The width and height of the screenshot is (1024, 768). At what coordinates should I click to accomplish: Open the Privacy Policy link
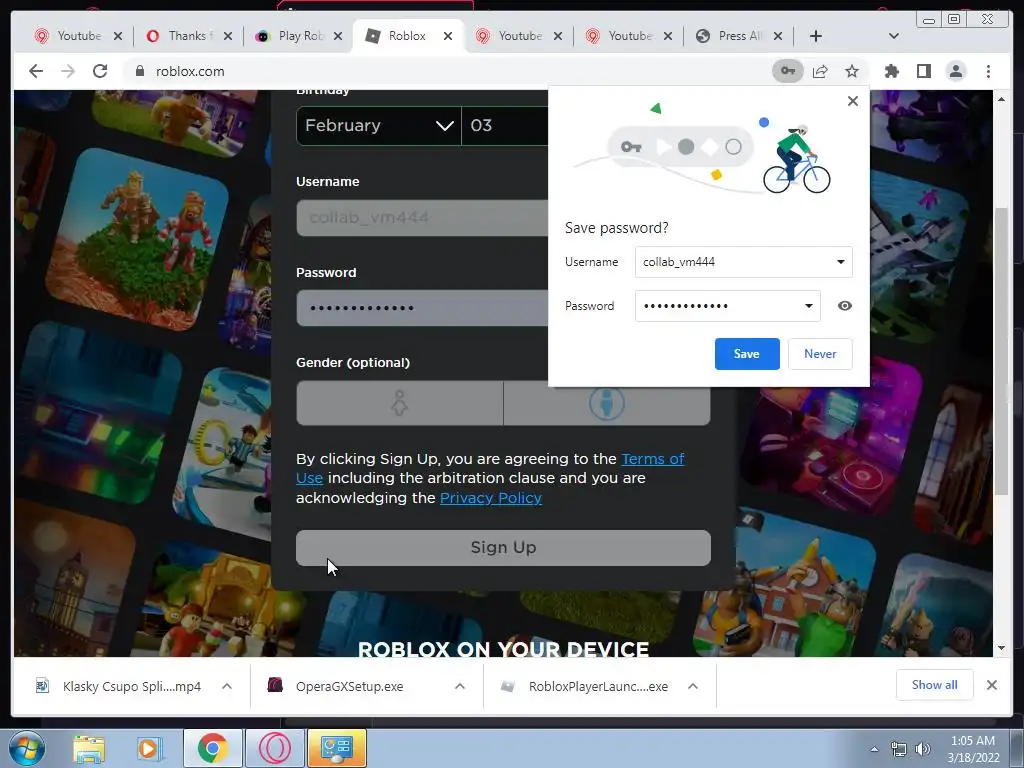click(490, 498)
